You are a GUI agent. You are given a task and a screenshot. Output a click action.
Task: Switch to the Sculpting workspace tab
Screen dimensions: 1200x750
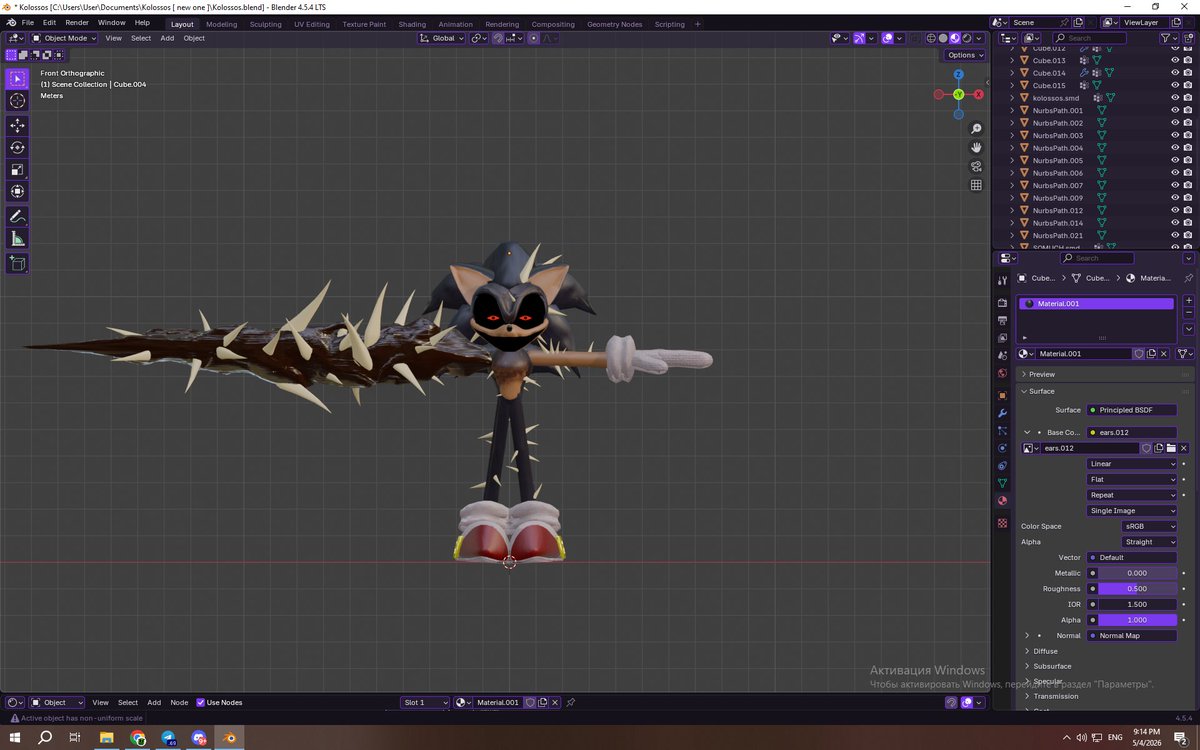pos(266,24)
